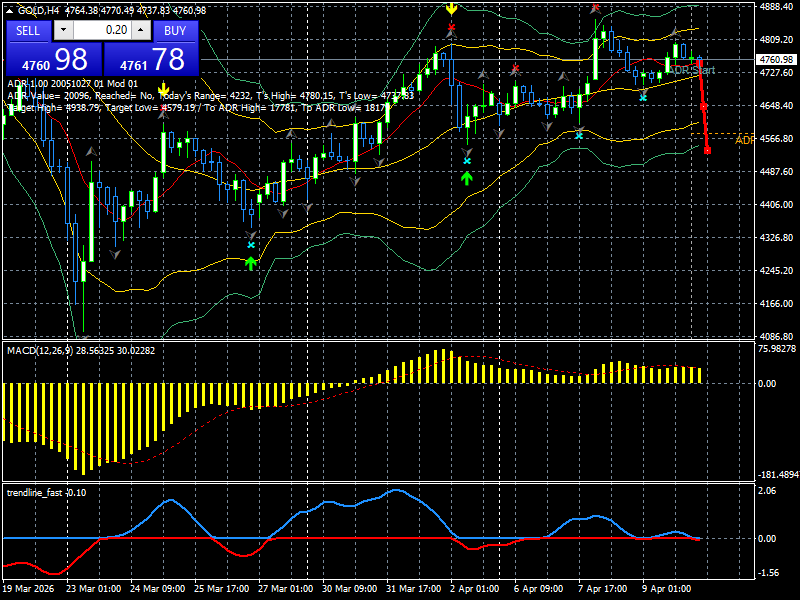Click the 19 Mar 2026 date label
This screenshot has height=600, width=800.
point(28,588)
